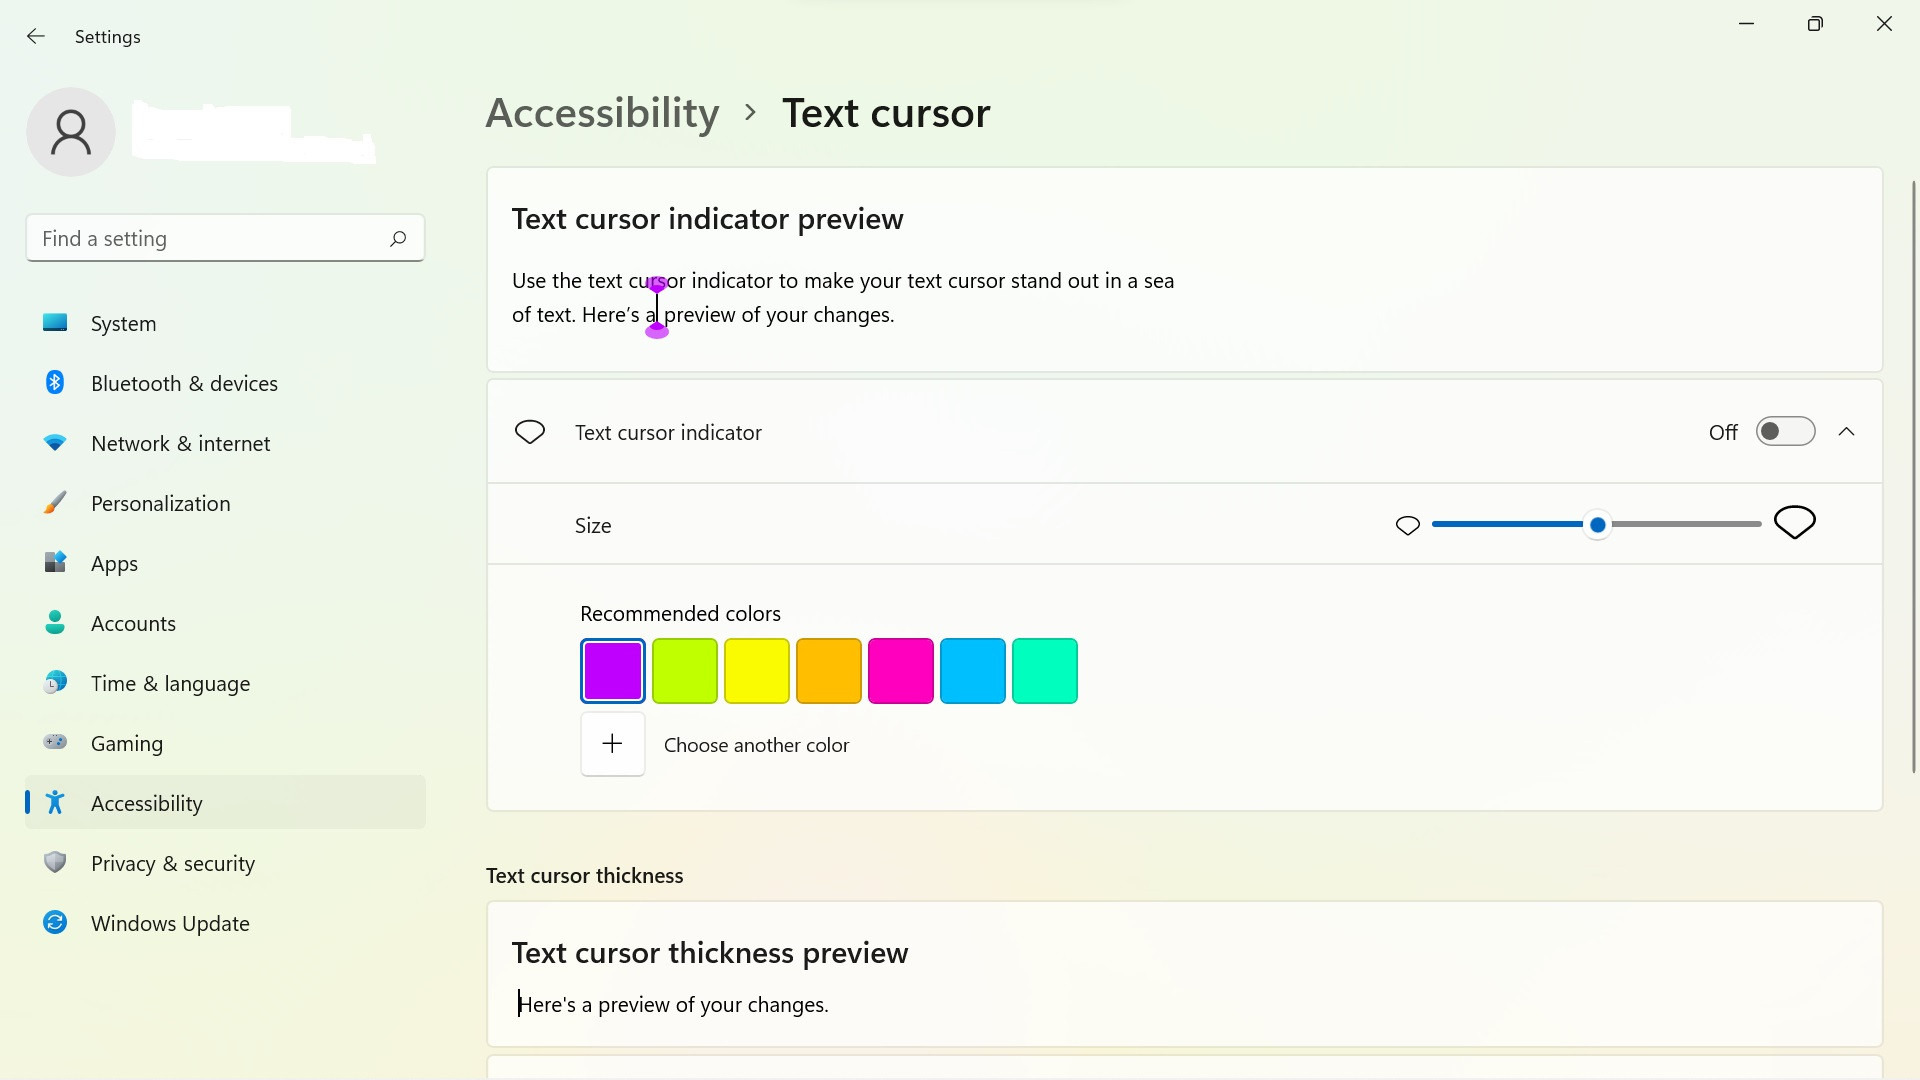This screenshot has height=1080, width=1920.
Task: Click the Find a setting search field
Action: click(x=225, y=238)
